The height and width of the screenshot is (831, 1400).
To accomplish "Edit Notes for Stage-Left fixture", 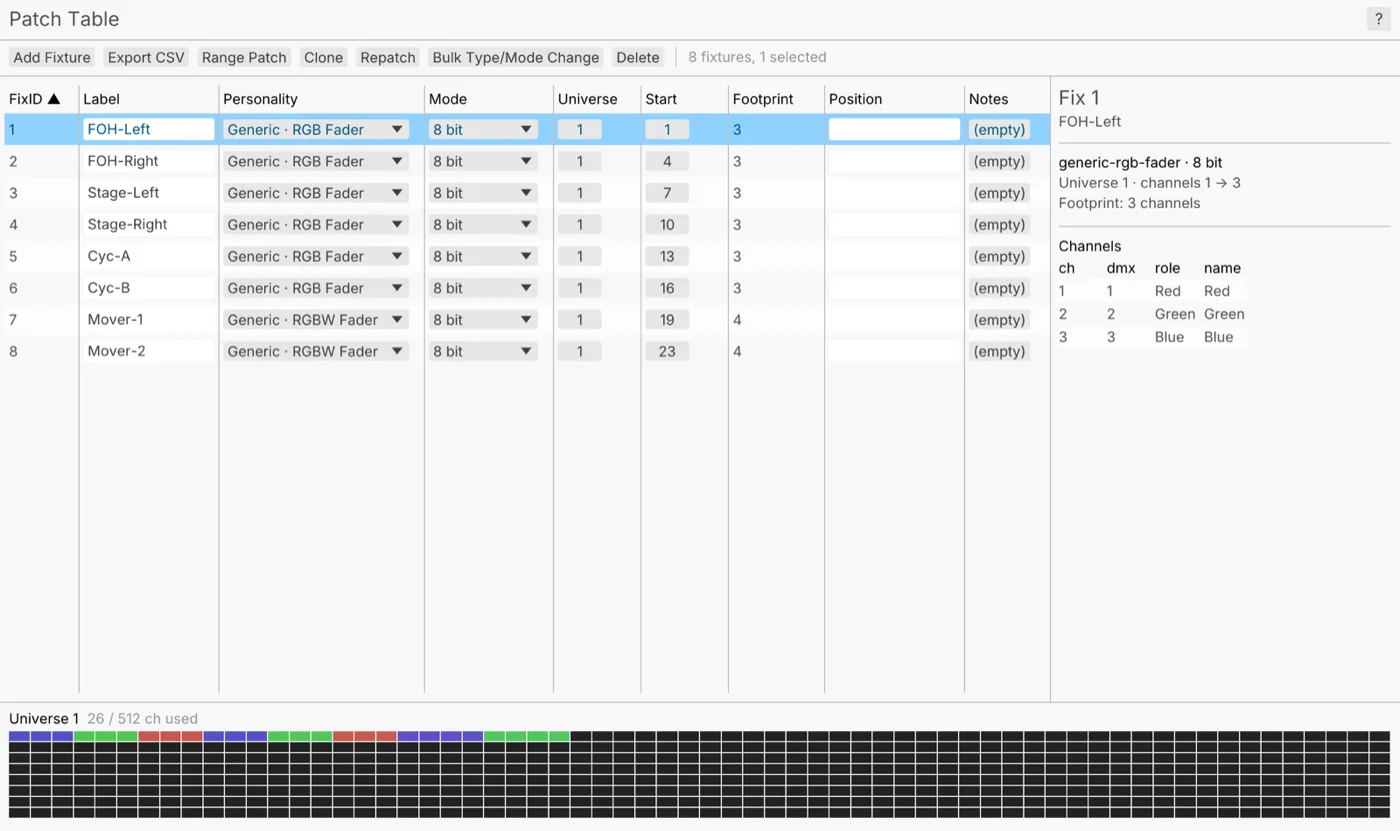I will 999,193.
